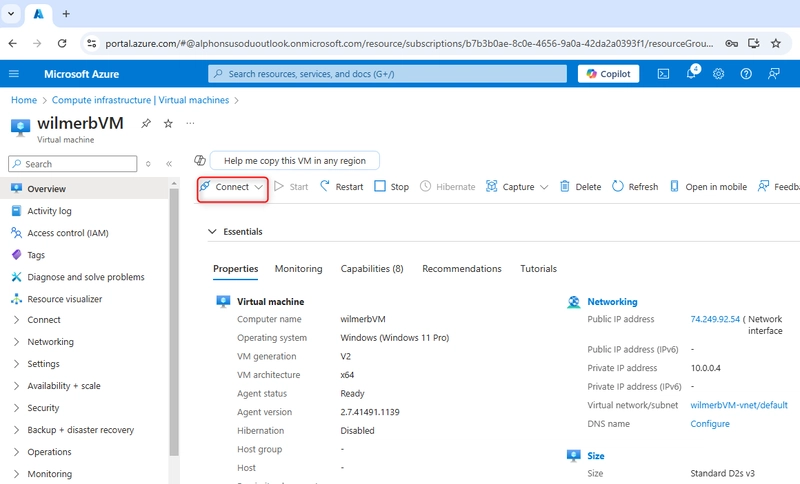This screenshot has width=800, height=484.
Task: Refresh the VM overview
Action: tap(635, 187)
